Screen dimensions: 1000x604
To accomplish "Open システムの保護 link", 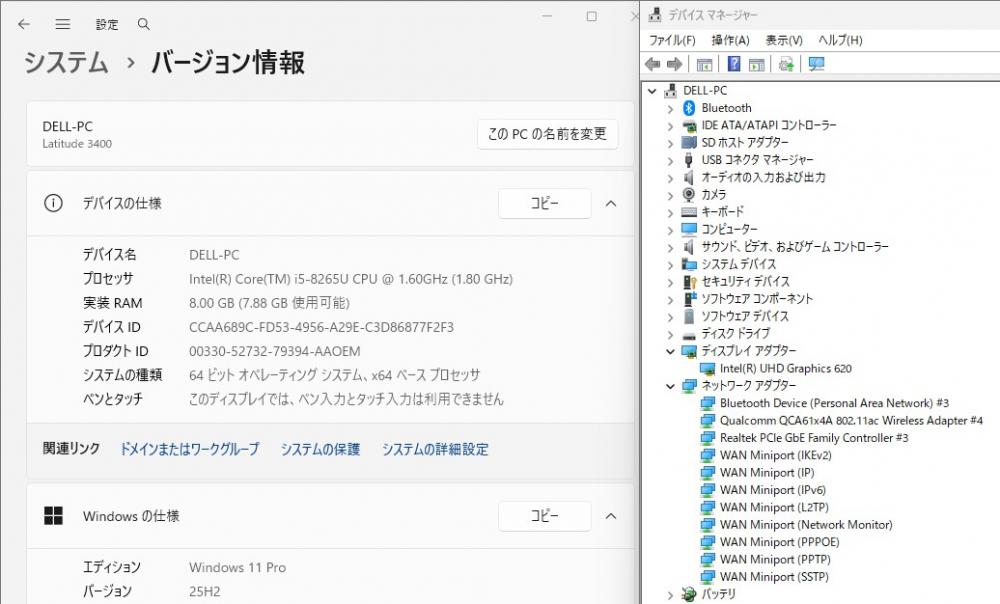I will point(320,449).
